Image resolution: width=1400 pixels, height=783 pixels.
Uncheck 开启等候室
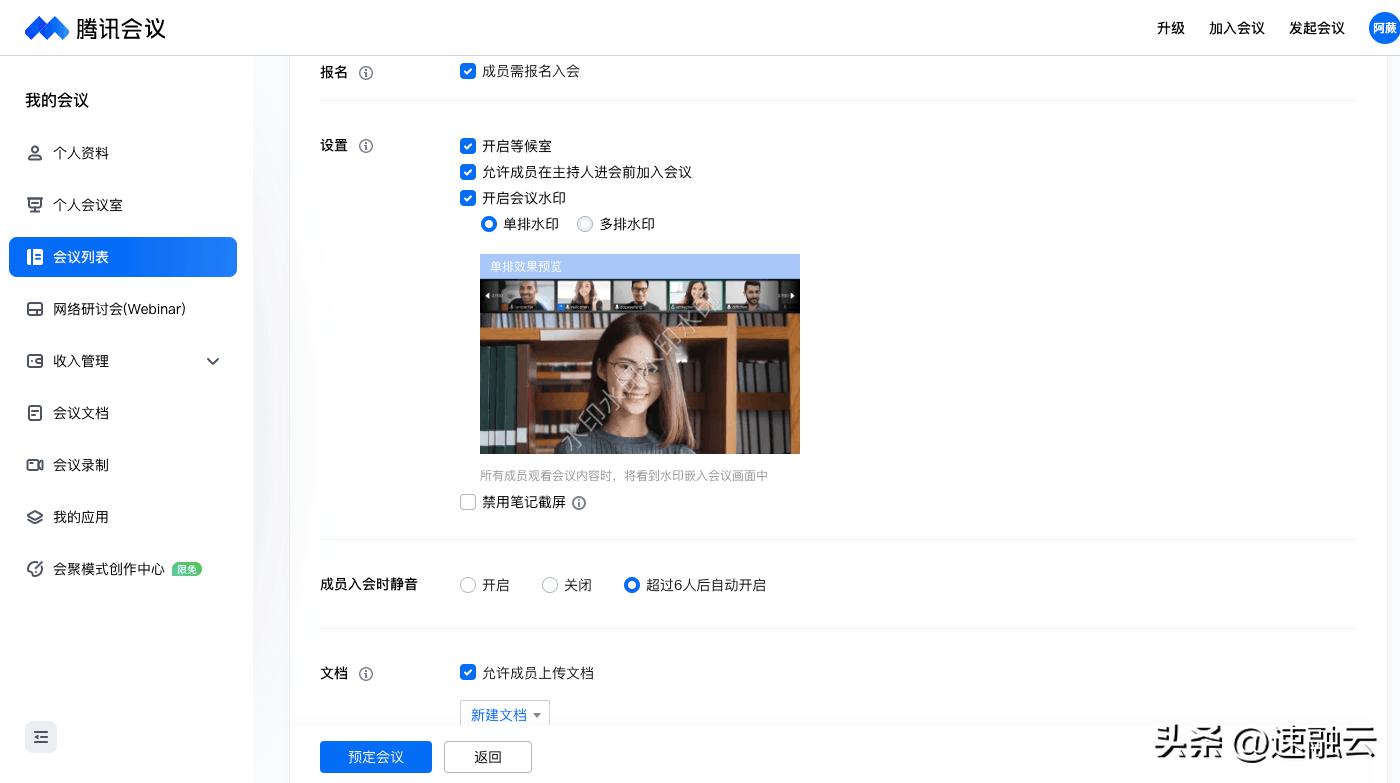[x=468, y=146]
